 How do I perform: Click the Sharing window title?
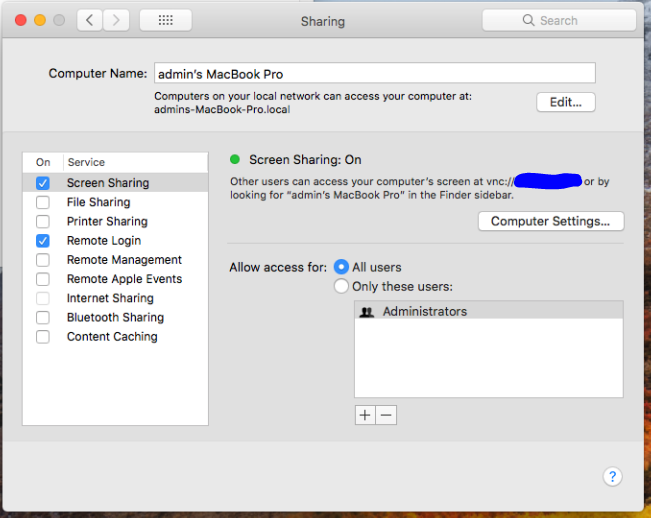point(323,21)
